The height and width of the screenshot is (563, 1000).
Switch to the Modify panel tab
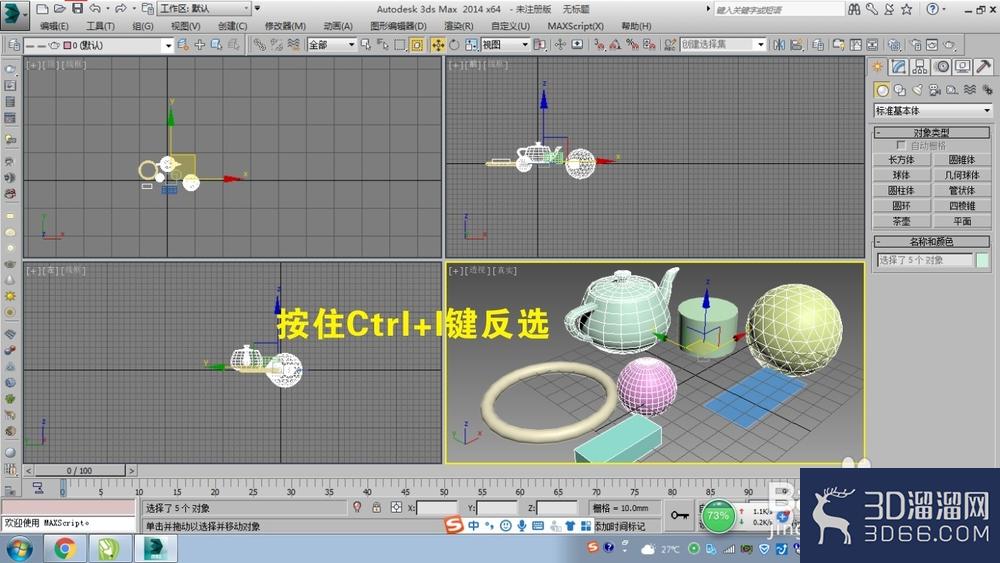pyautogui.click(x=899, y=66)
